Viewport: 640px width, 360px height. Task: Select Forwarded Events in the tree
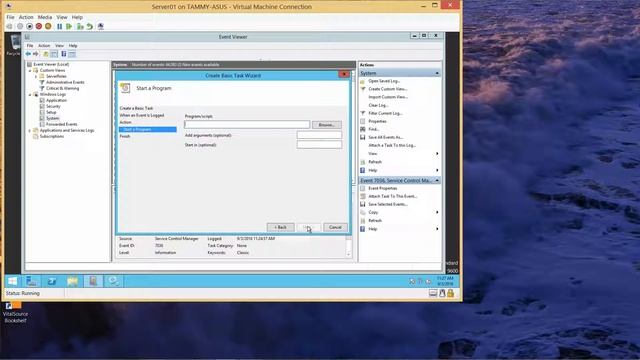coord(61,124)
